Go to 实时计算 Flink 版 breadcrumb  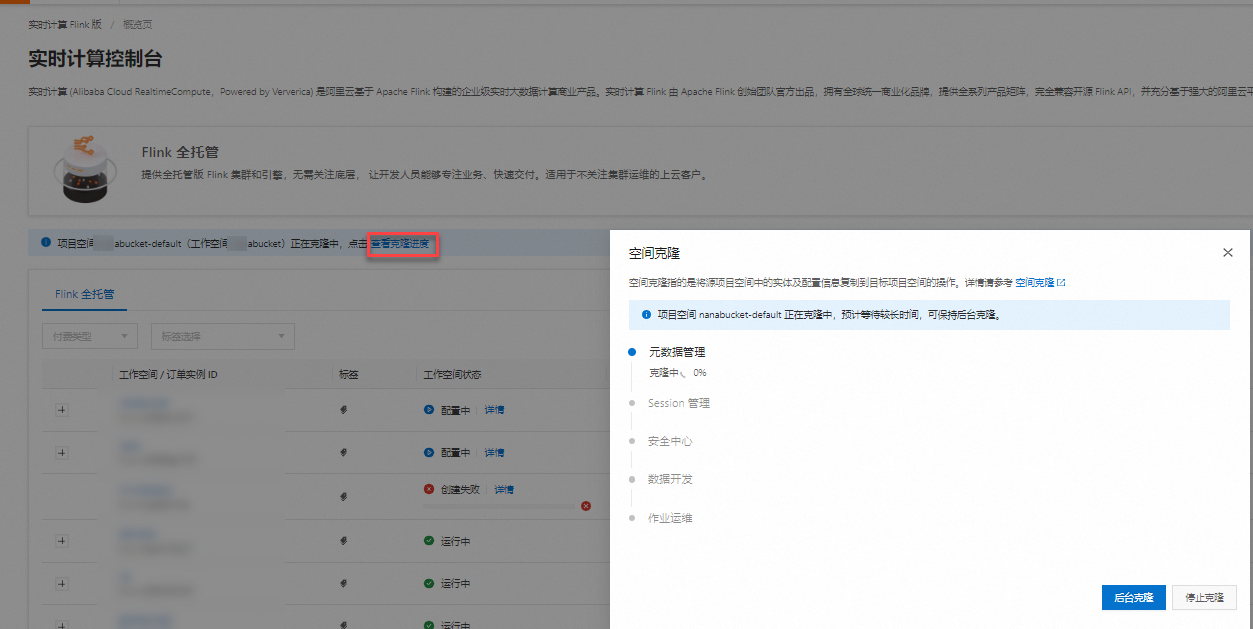coord(65,24)
